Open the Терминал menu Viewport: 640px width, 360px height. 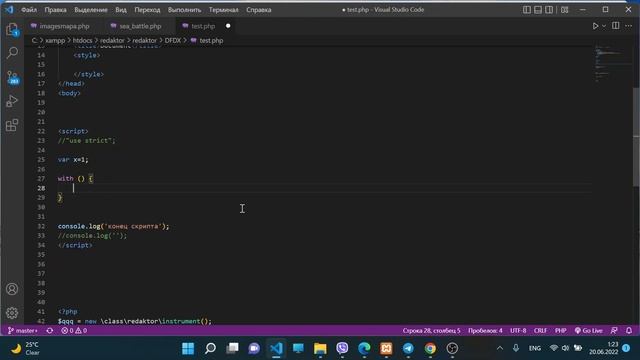tap(224, 9)
